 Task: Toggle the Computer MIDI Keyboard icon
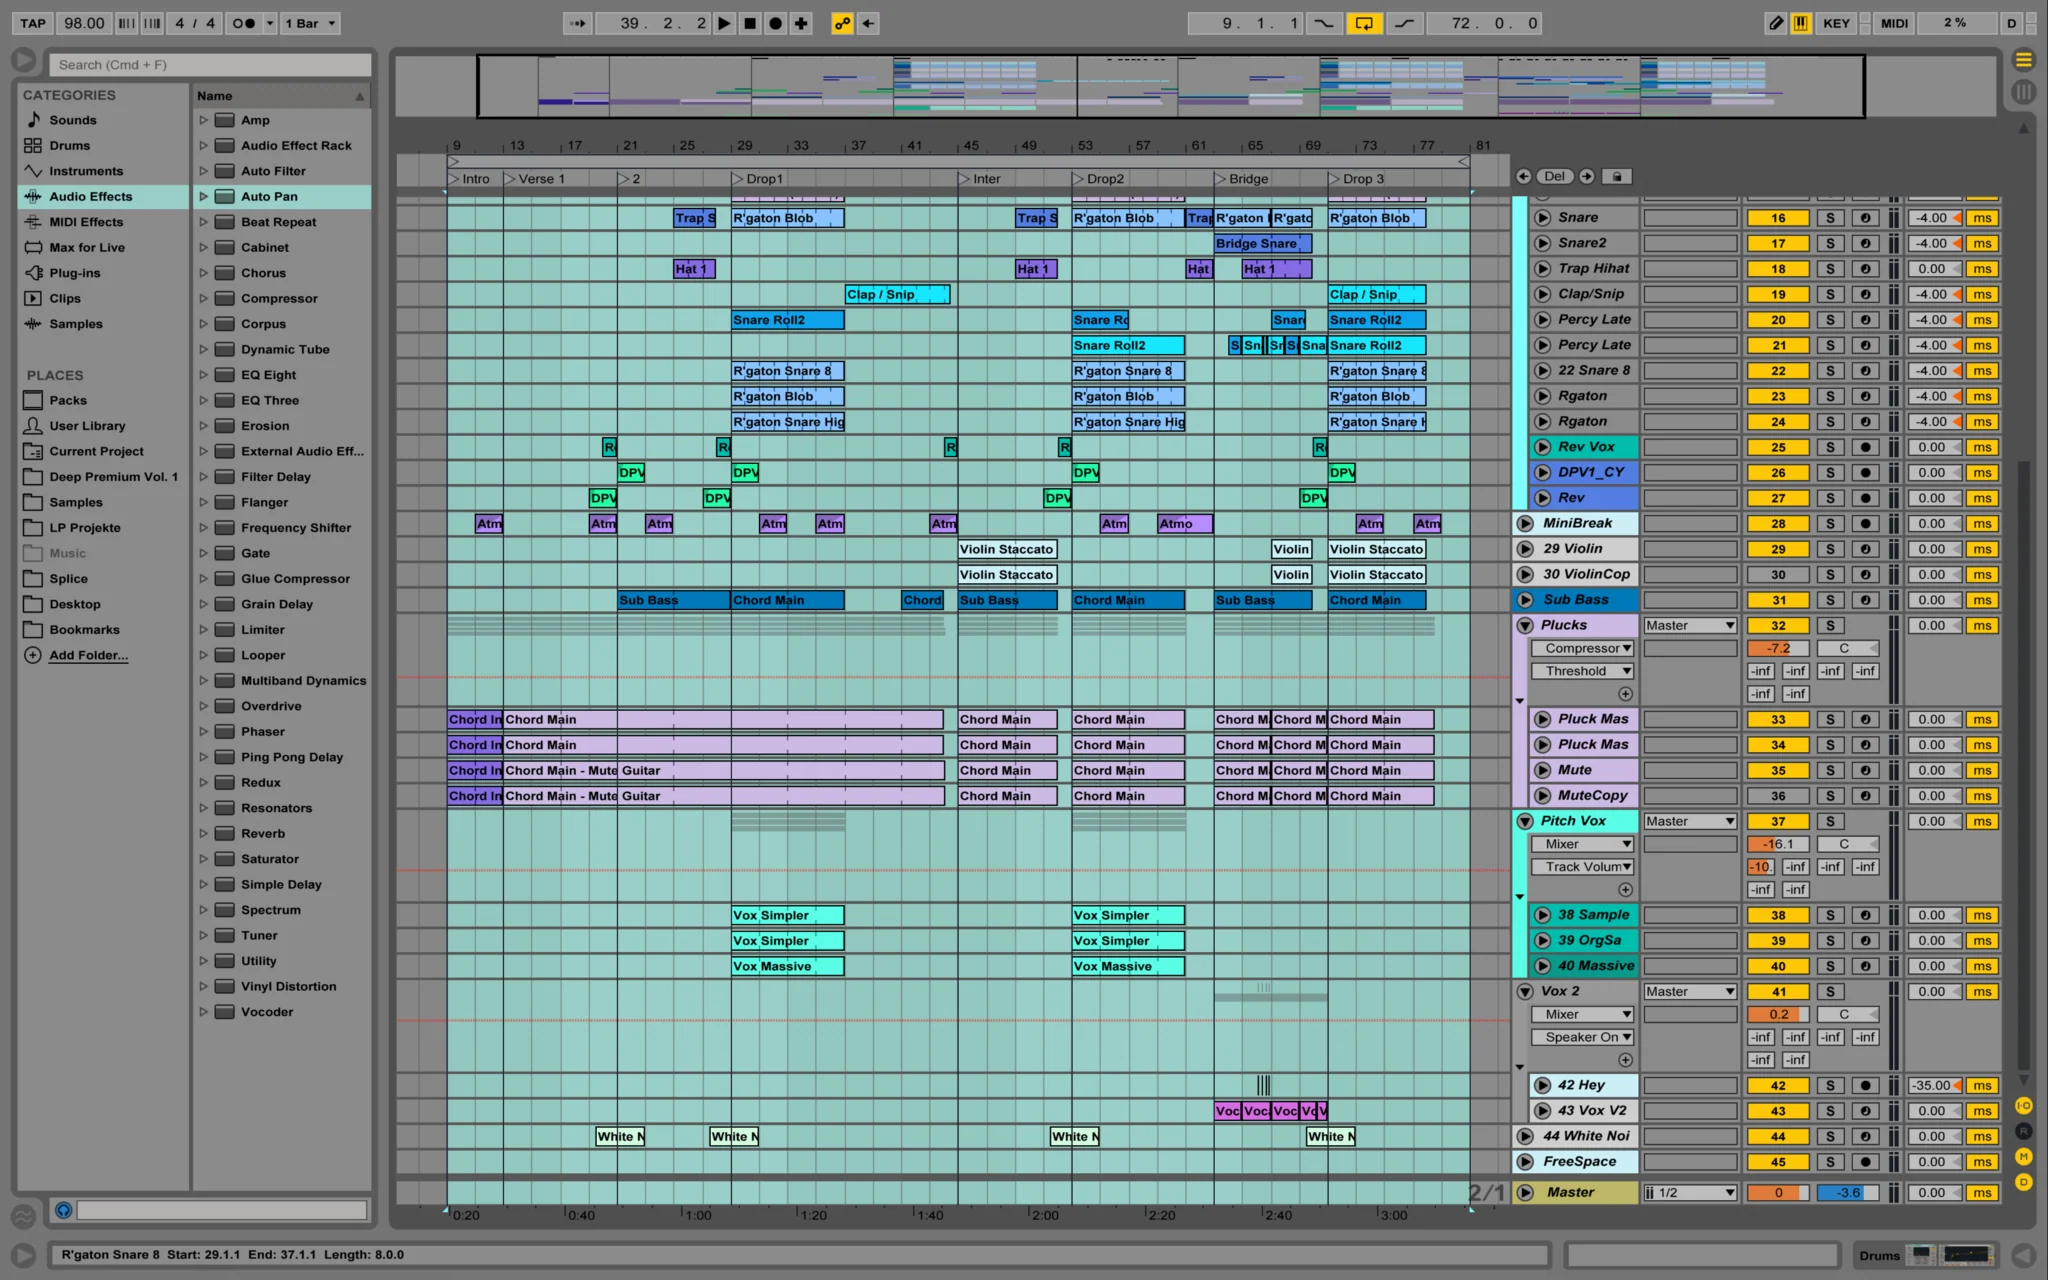point(1801,23)
